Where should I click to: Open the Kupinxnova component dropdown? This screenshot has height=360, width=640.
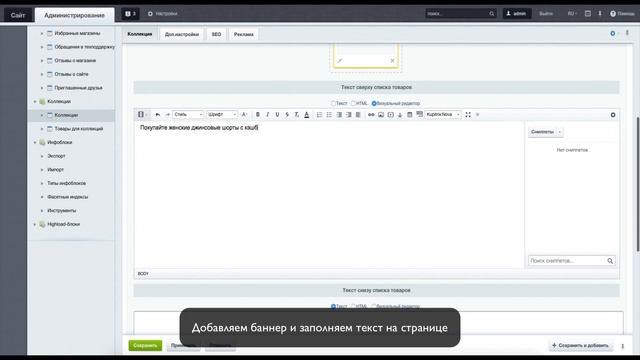click(x=443, y=115)
